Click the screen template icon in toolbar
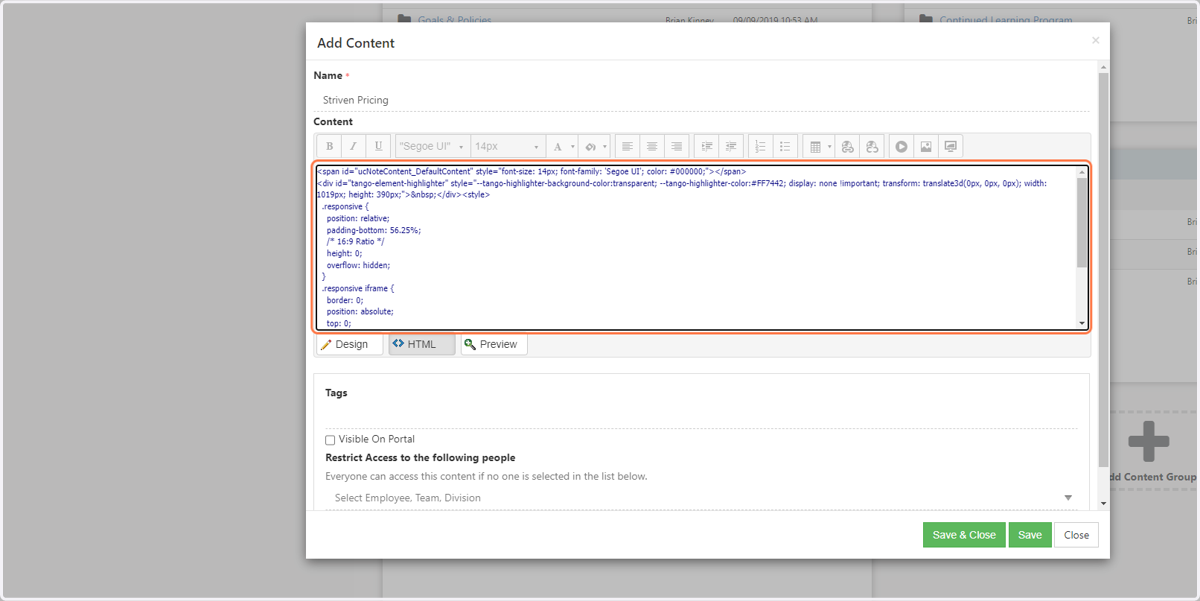Image resolution: width=1200 pixels, height=601 pixels. pyautogui.click(x=951, y=147)
